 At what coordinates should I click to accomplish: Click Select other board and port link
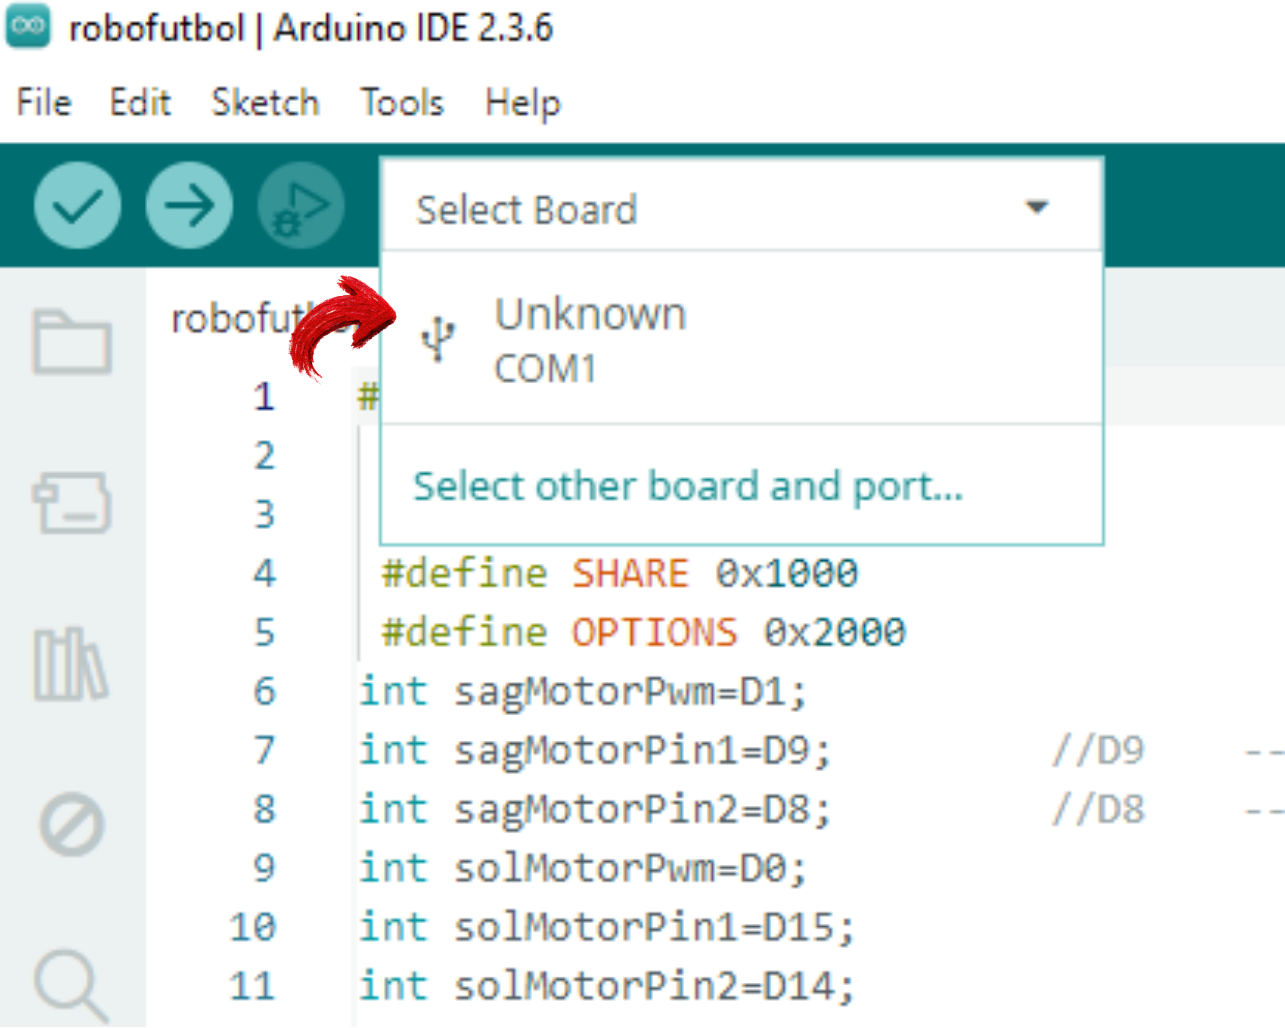[688, 487]
